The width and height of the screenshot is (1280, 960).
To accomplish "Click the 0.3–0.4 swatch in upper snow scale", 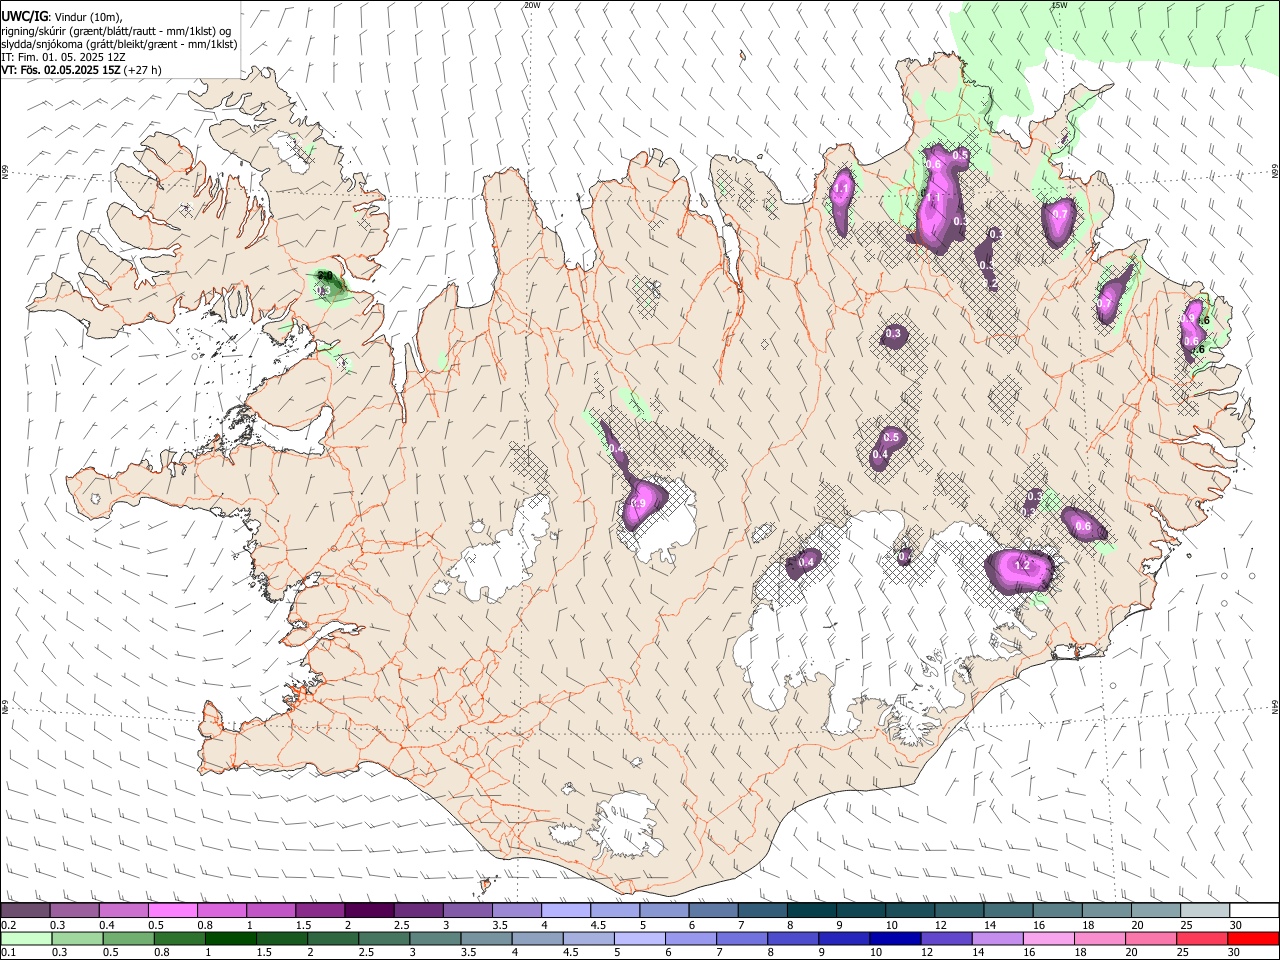I will [x=74, y=910].
